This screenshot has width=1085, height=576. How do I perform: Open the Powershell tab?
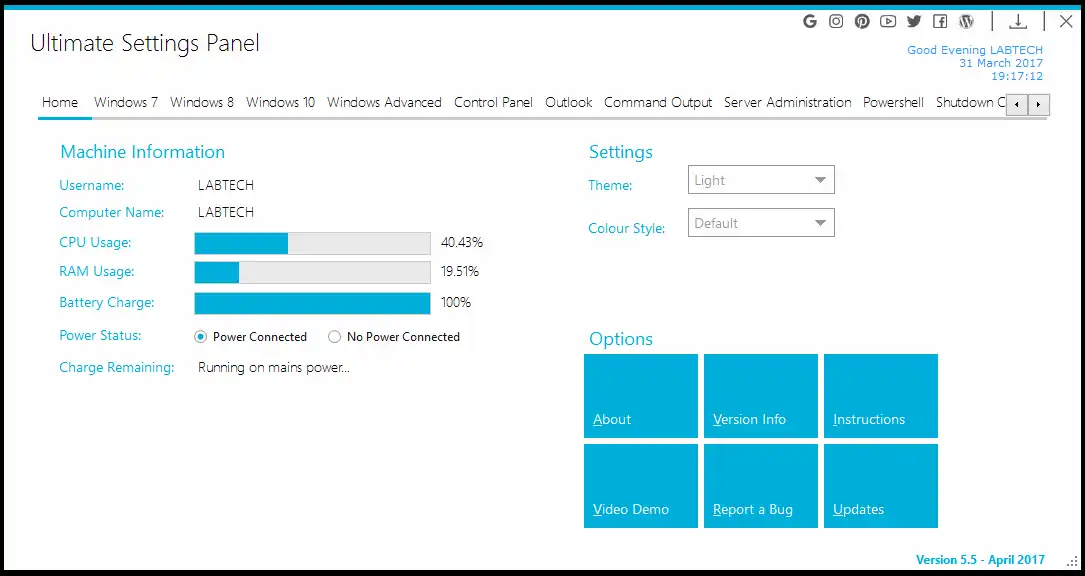(893, 102)
